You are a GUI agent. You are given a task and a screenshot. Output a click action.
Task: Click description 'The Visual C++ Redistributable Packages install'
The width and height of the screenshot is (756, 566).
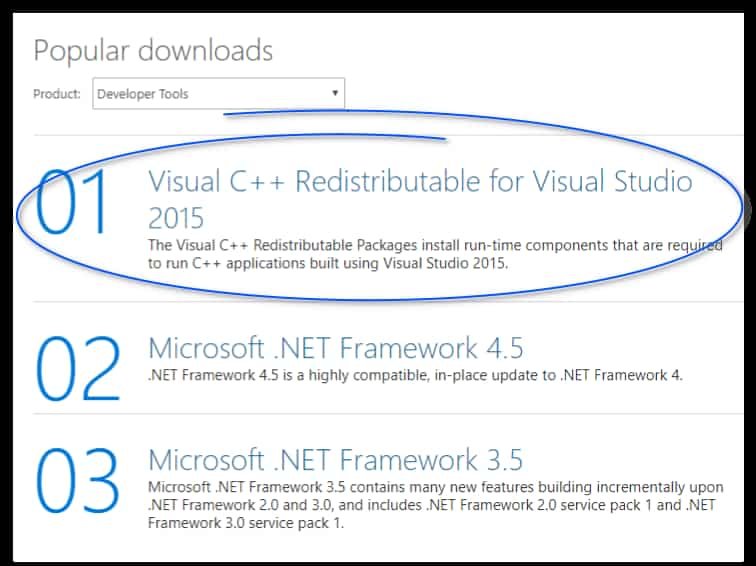[x=435, y=254]
